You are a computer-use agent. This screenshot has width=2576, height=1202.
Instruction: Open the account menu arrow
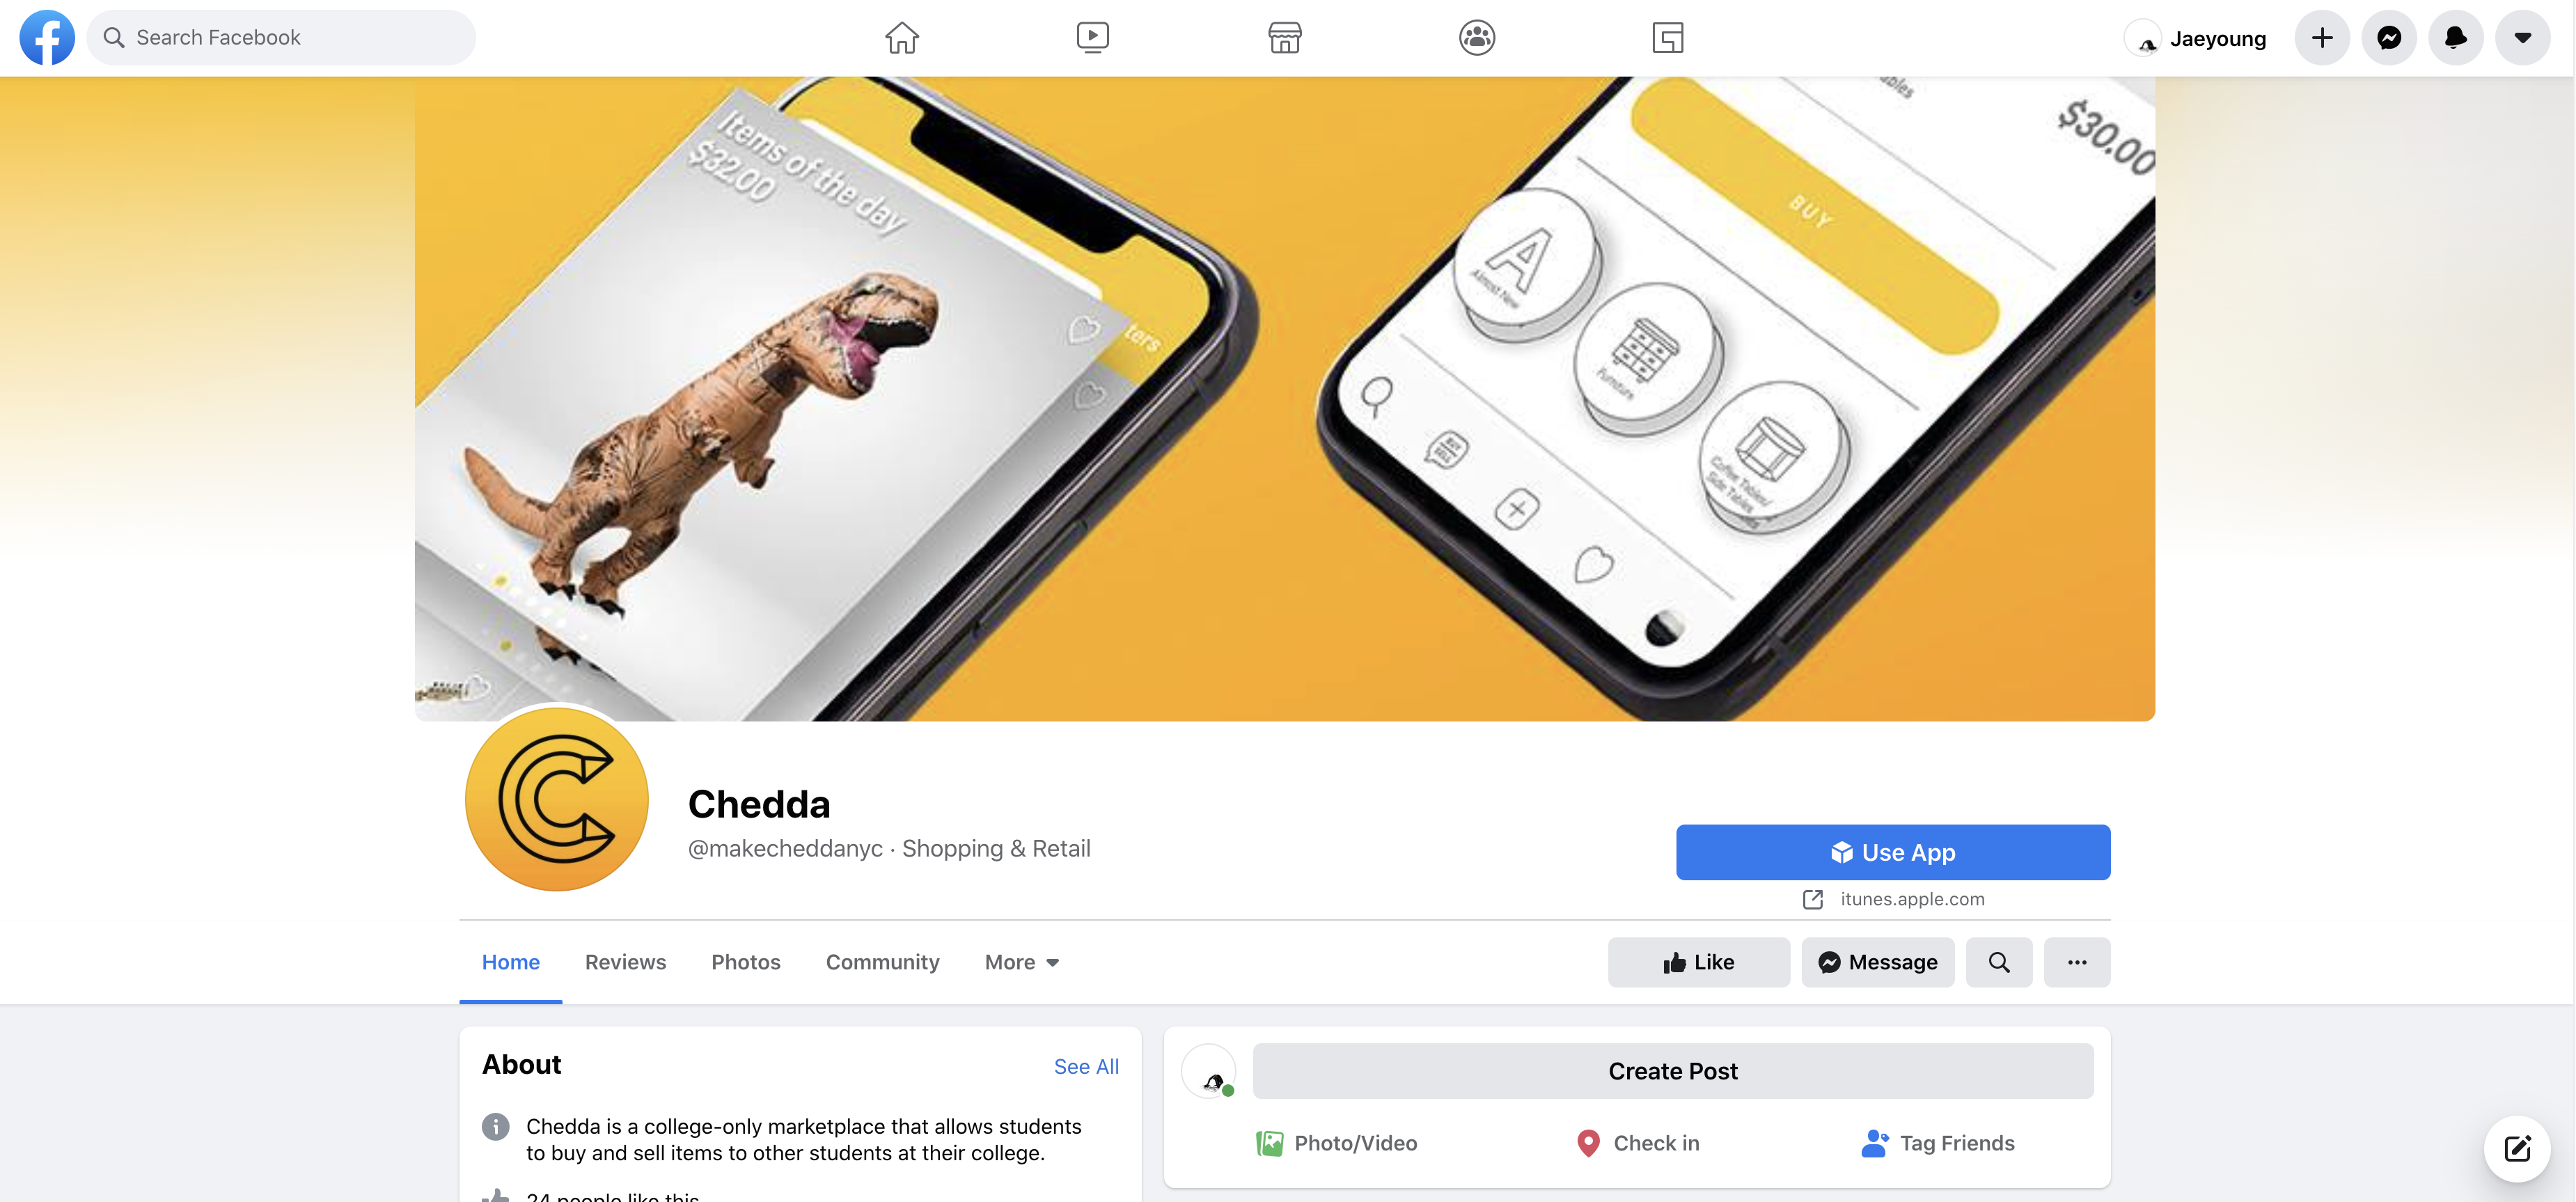click(x=2523, y=38)
